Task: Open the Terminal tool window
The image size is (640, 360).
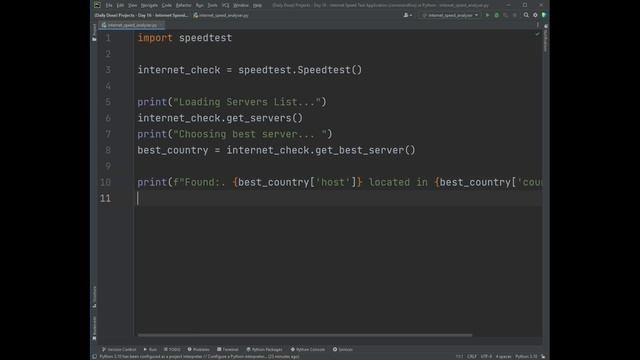Action: tap(228, 349)
